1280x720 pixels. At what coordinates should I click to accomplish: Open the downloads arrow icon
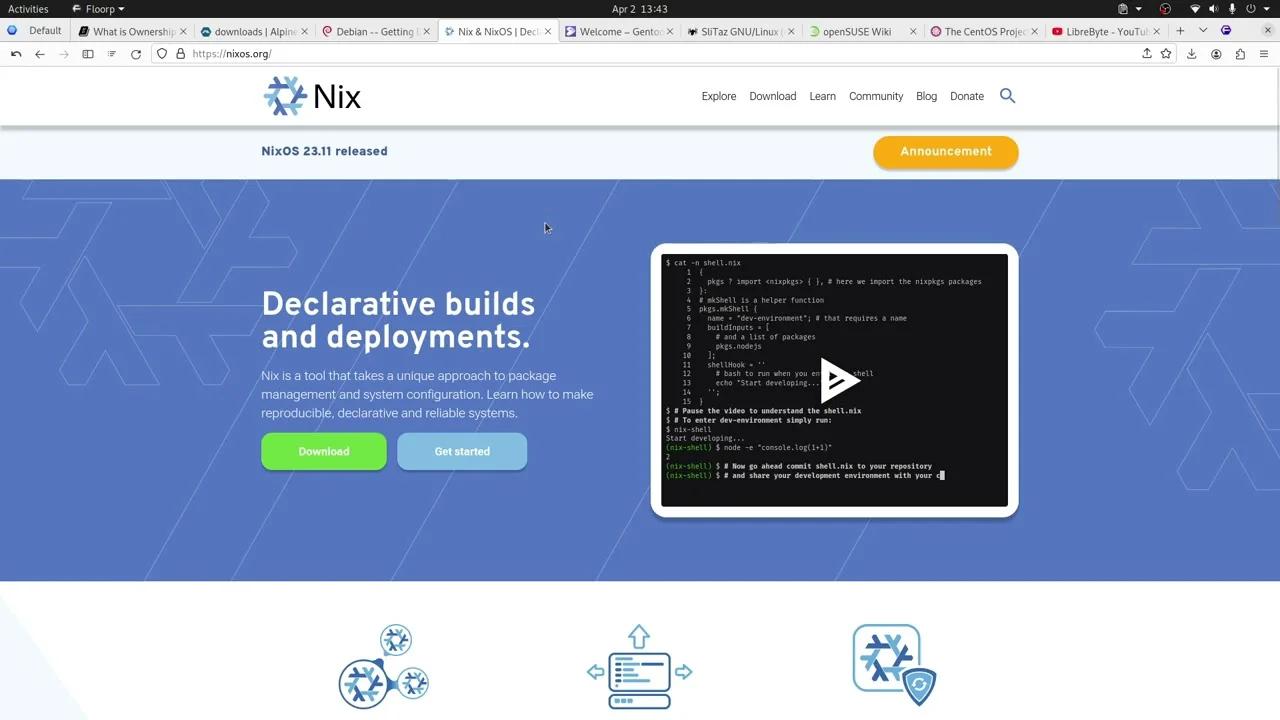pos(1192,54)
